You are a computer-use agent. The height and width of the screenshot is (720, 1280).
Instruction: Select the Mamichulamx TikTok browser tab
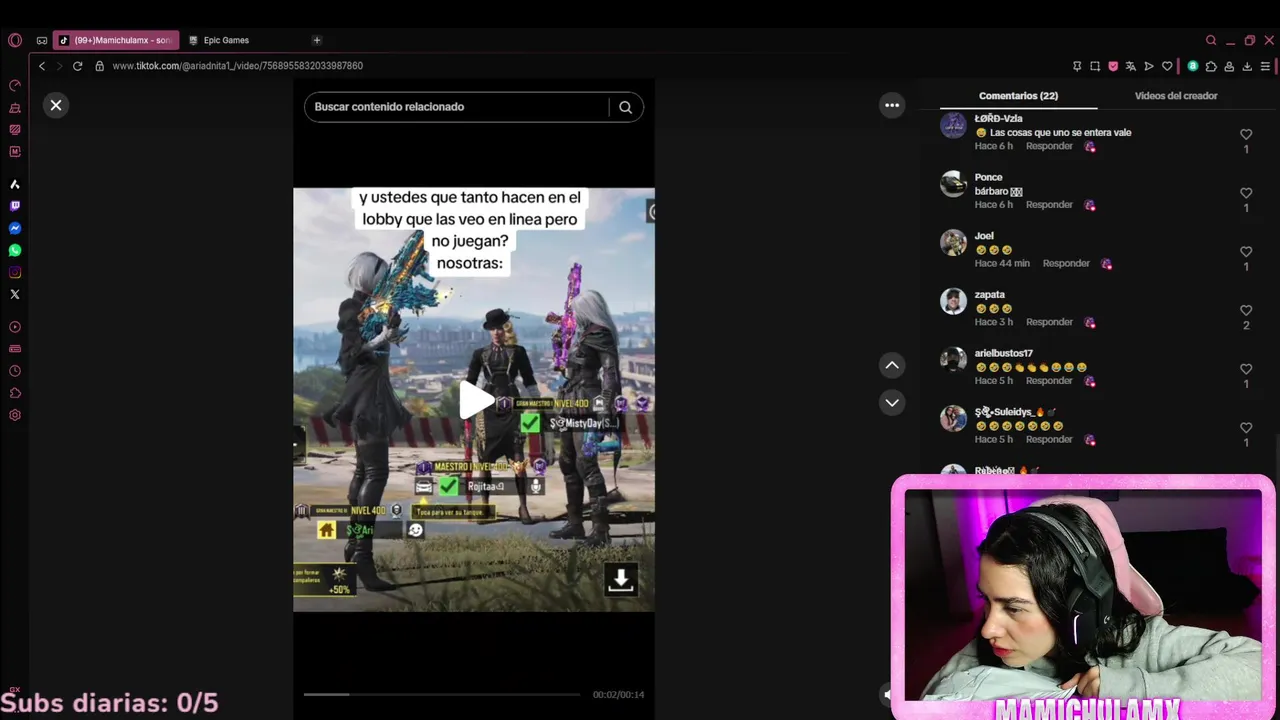point(116,40)
